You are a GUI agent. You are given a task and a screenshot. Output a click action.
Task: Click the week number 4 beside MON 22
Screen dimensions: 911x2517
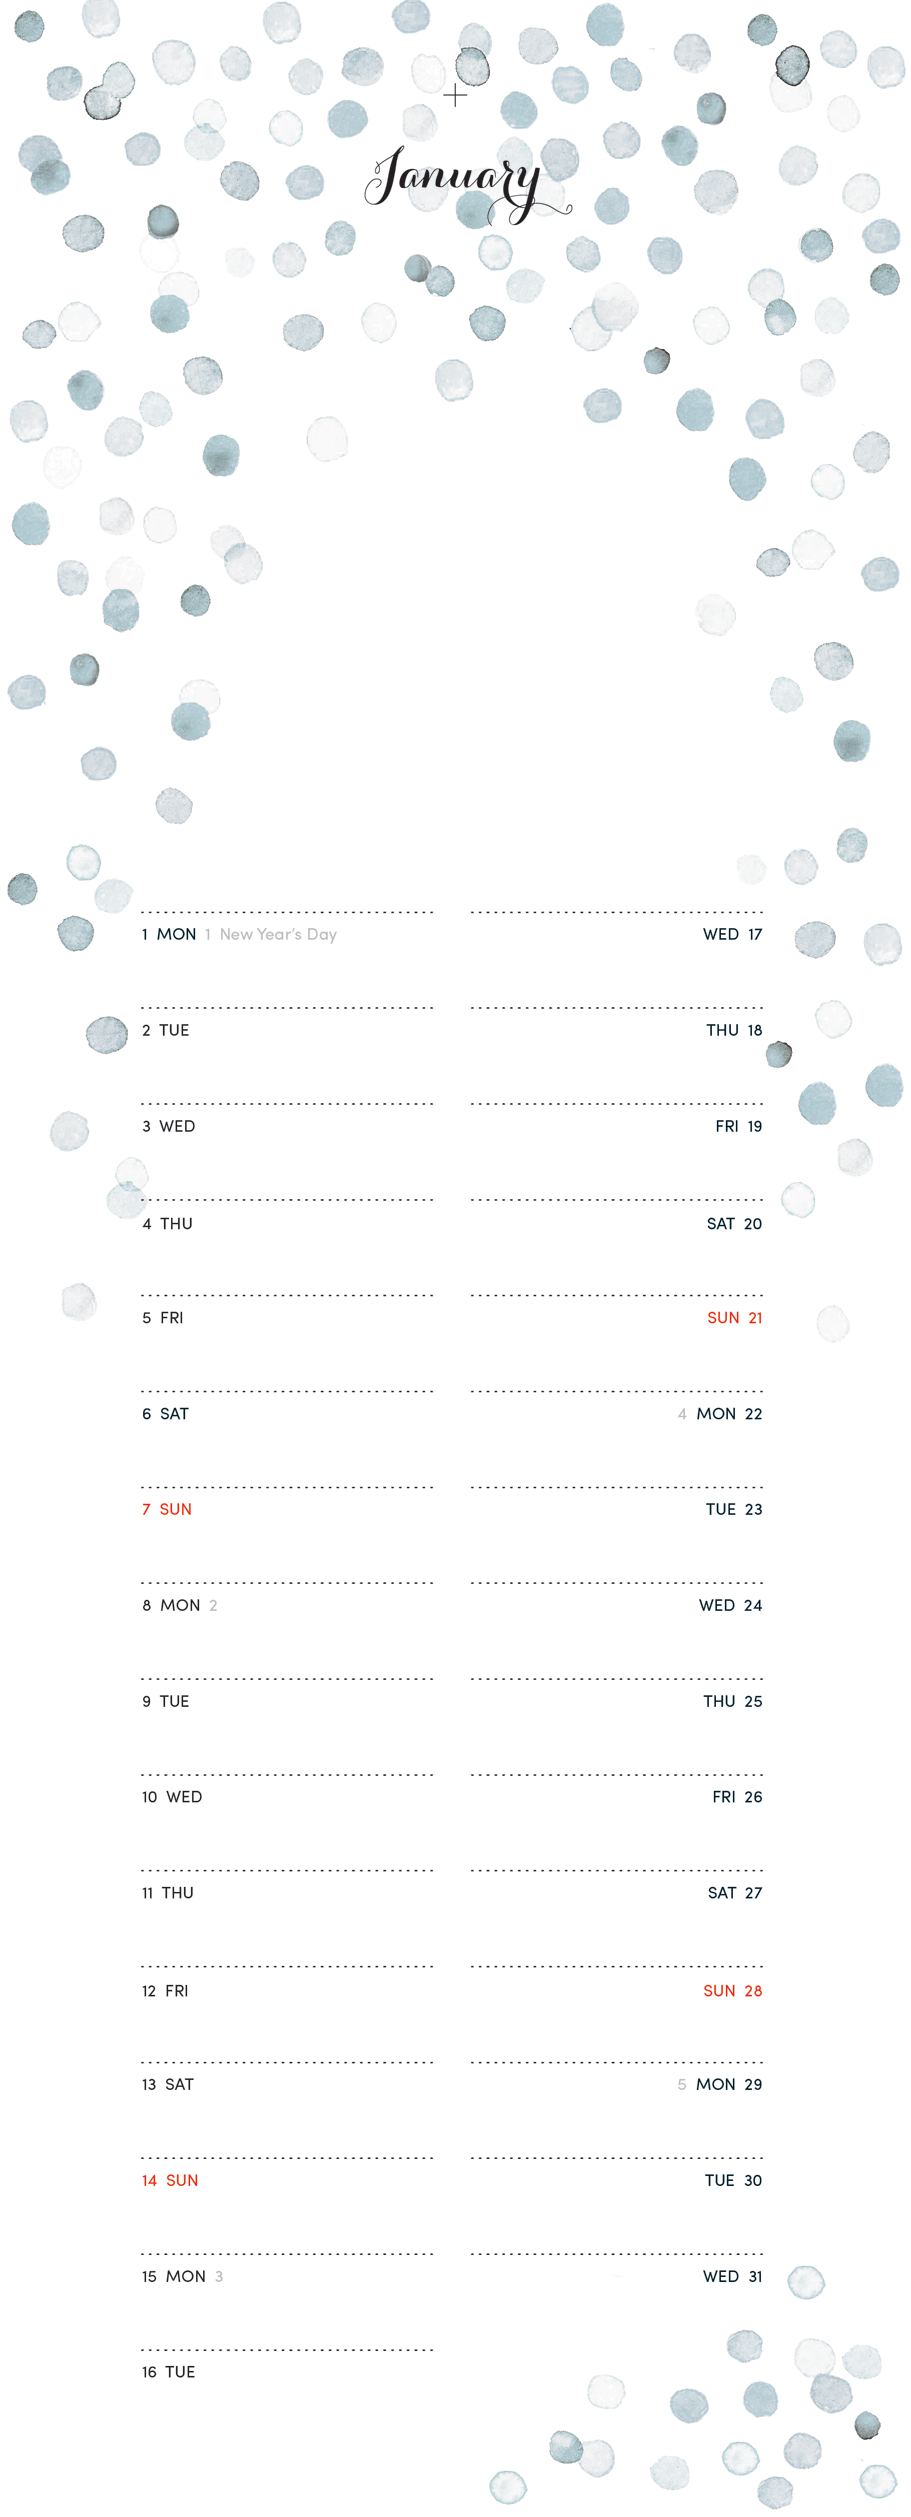(682, 1414)
